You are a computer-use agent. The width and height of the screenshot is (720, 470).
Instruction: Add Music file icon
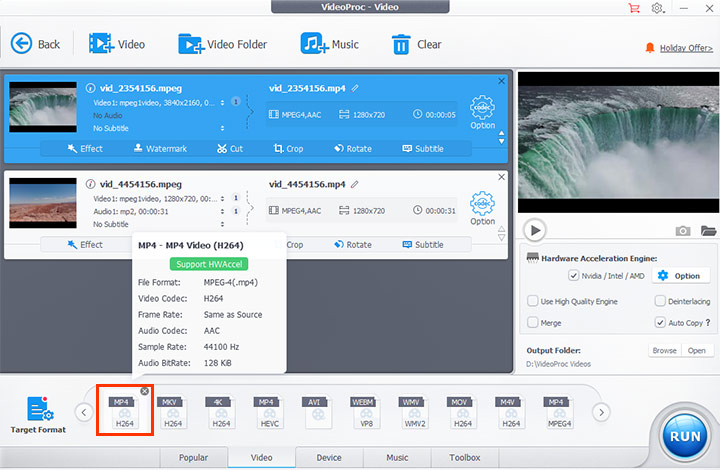coord(314,44)
